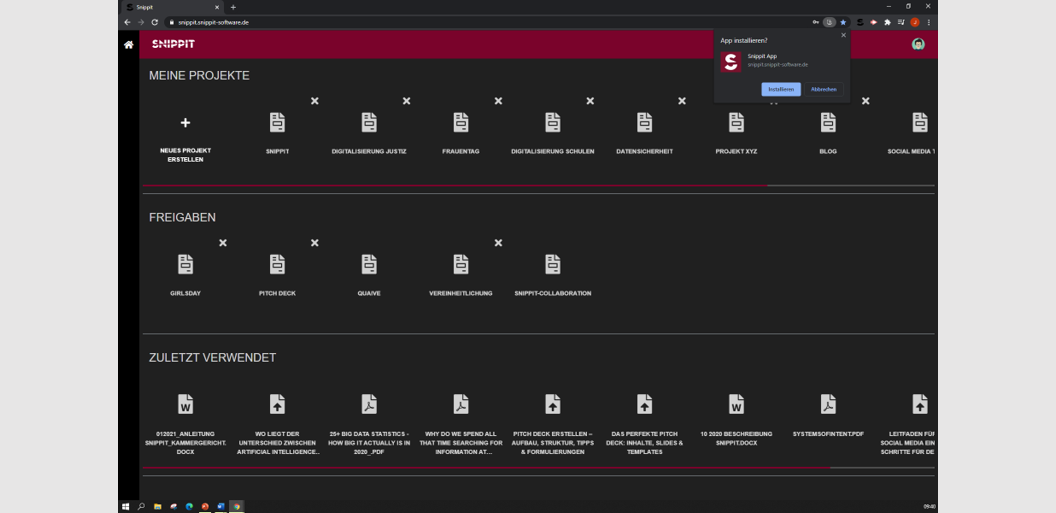Open the media control icon in Chrome toolbar
Viewport: 1056px width, 513px height.
pos(901,22)
